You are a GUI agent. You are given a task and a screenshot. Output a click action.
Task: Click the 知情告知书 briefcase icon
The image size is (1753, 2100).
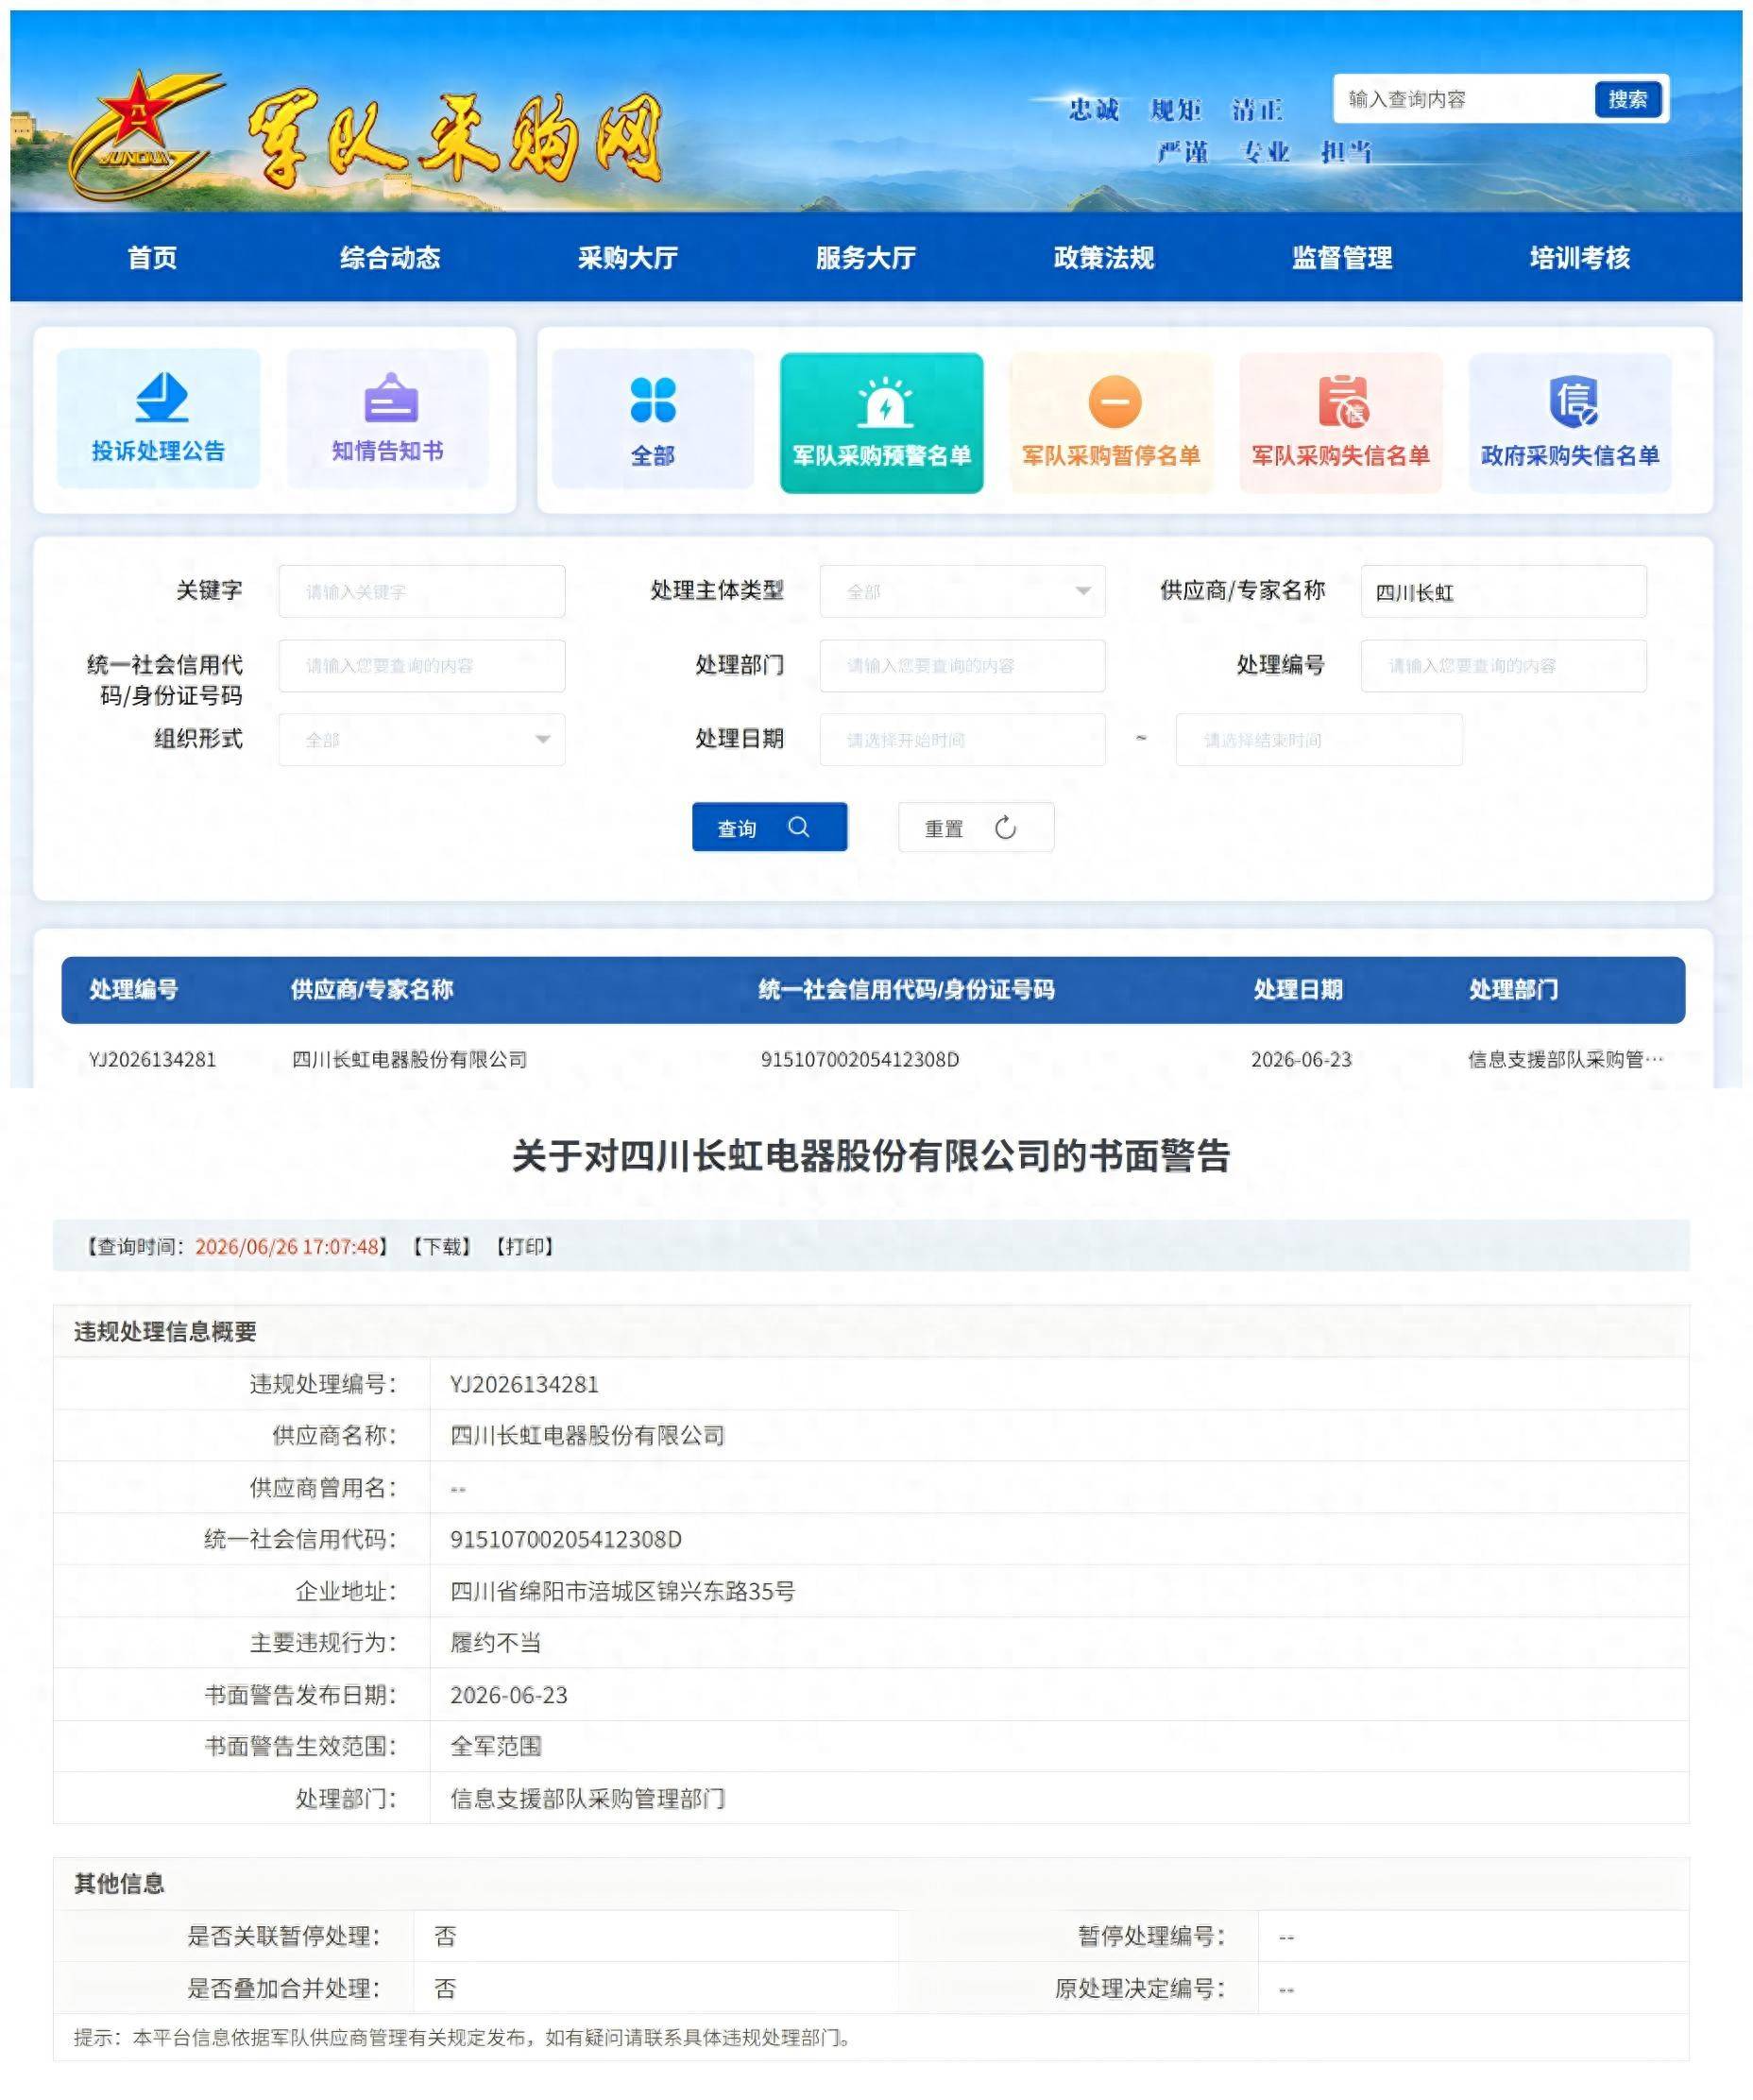click(x=391, y=399)
